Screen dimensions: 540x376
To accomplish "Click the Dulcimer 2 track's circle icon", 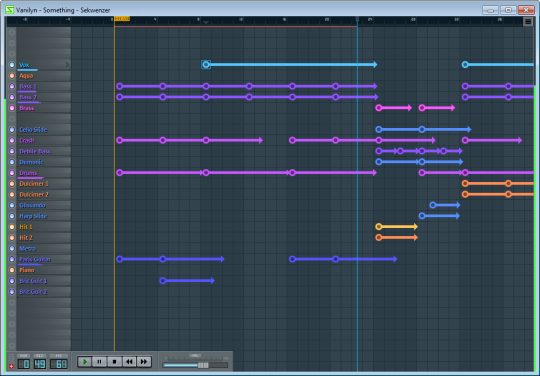I will [x=12, y=194].
